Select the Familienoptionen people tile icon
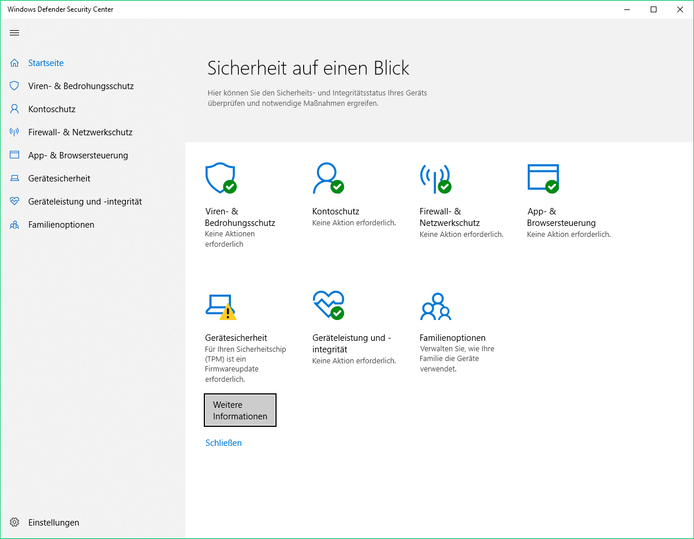The image size is (694, 539). click(435, 305)
